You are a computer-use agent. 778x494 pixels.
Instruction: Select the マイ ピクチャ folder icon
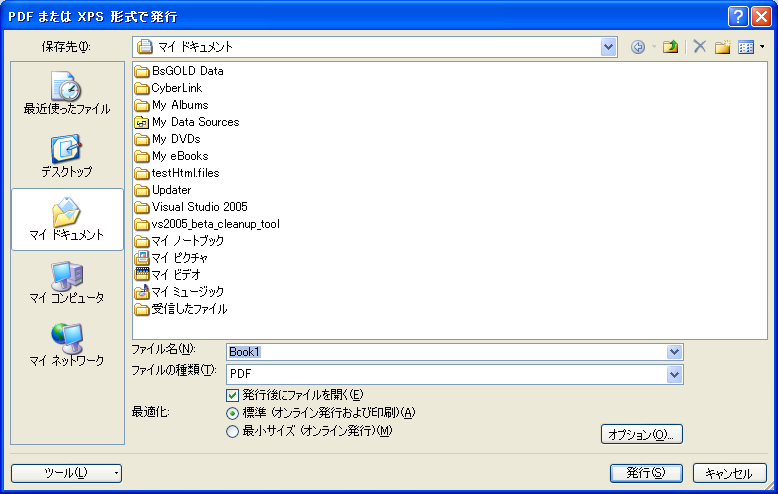point(142,258)
